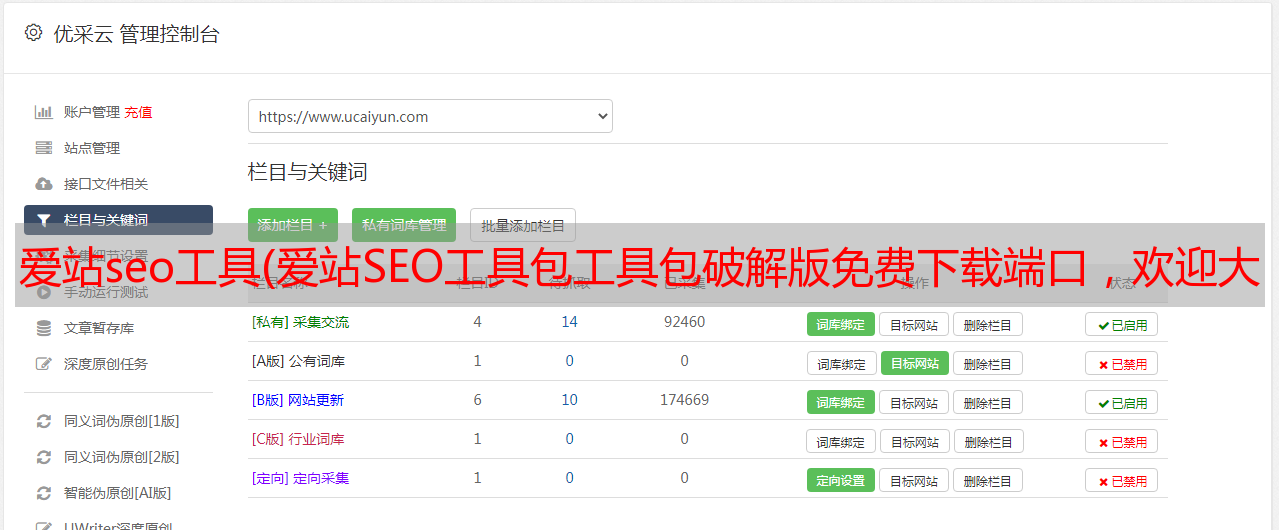Viewport: 1279px width, 530px height.
Task: Open the site URL dropdown
Action: (x=430, y=116)
